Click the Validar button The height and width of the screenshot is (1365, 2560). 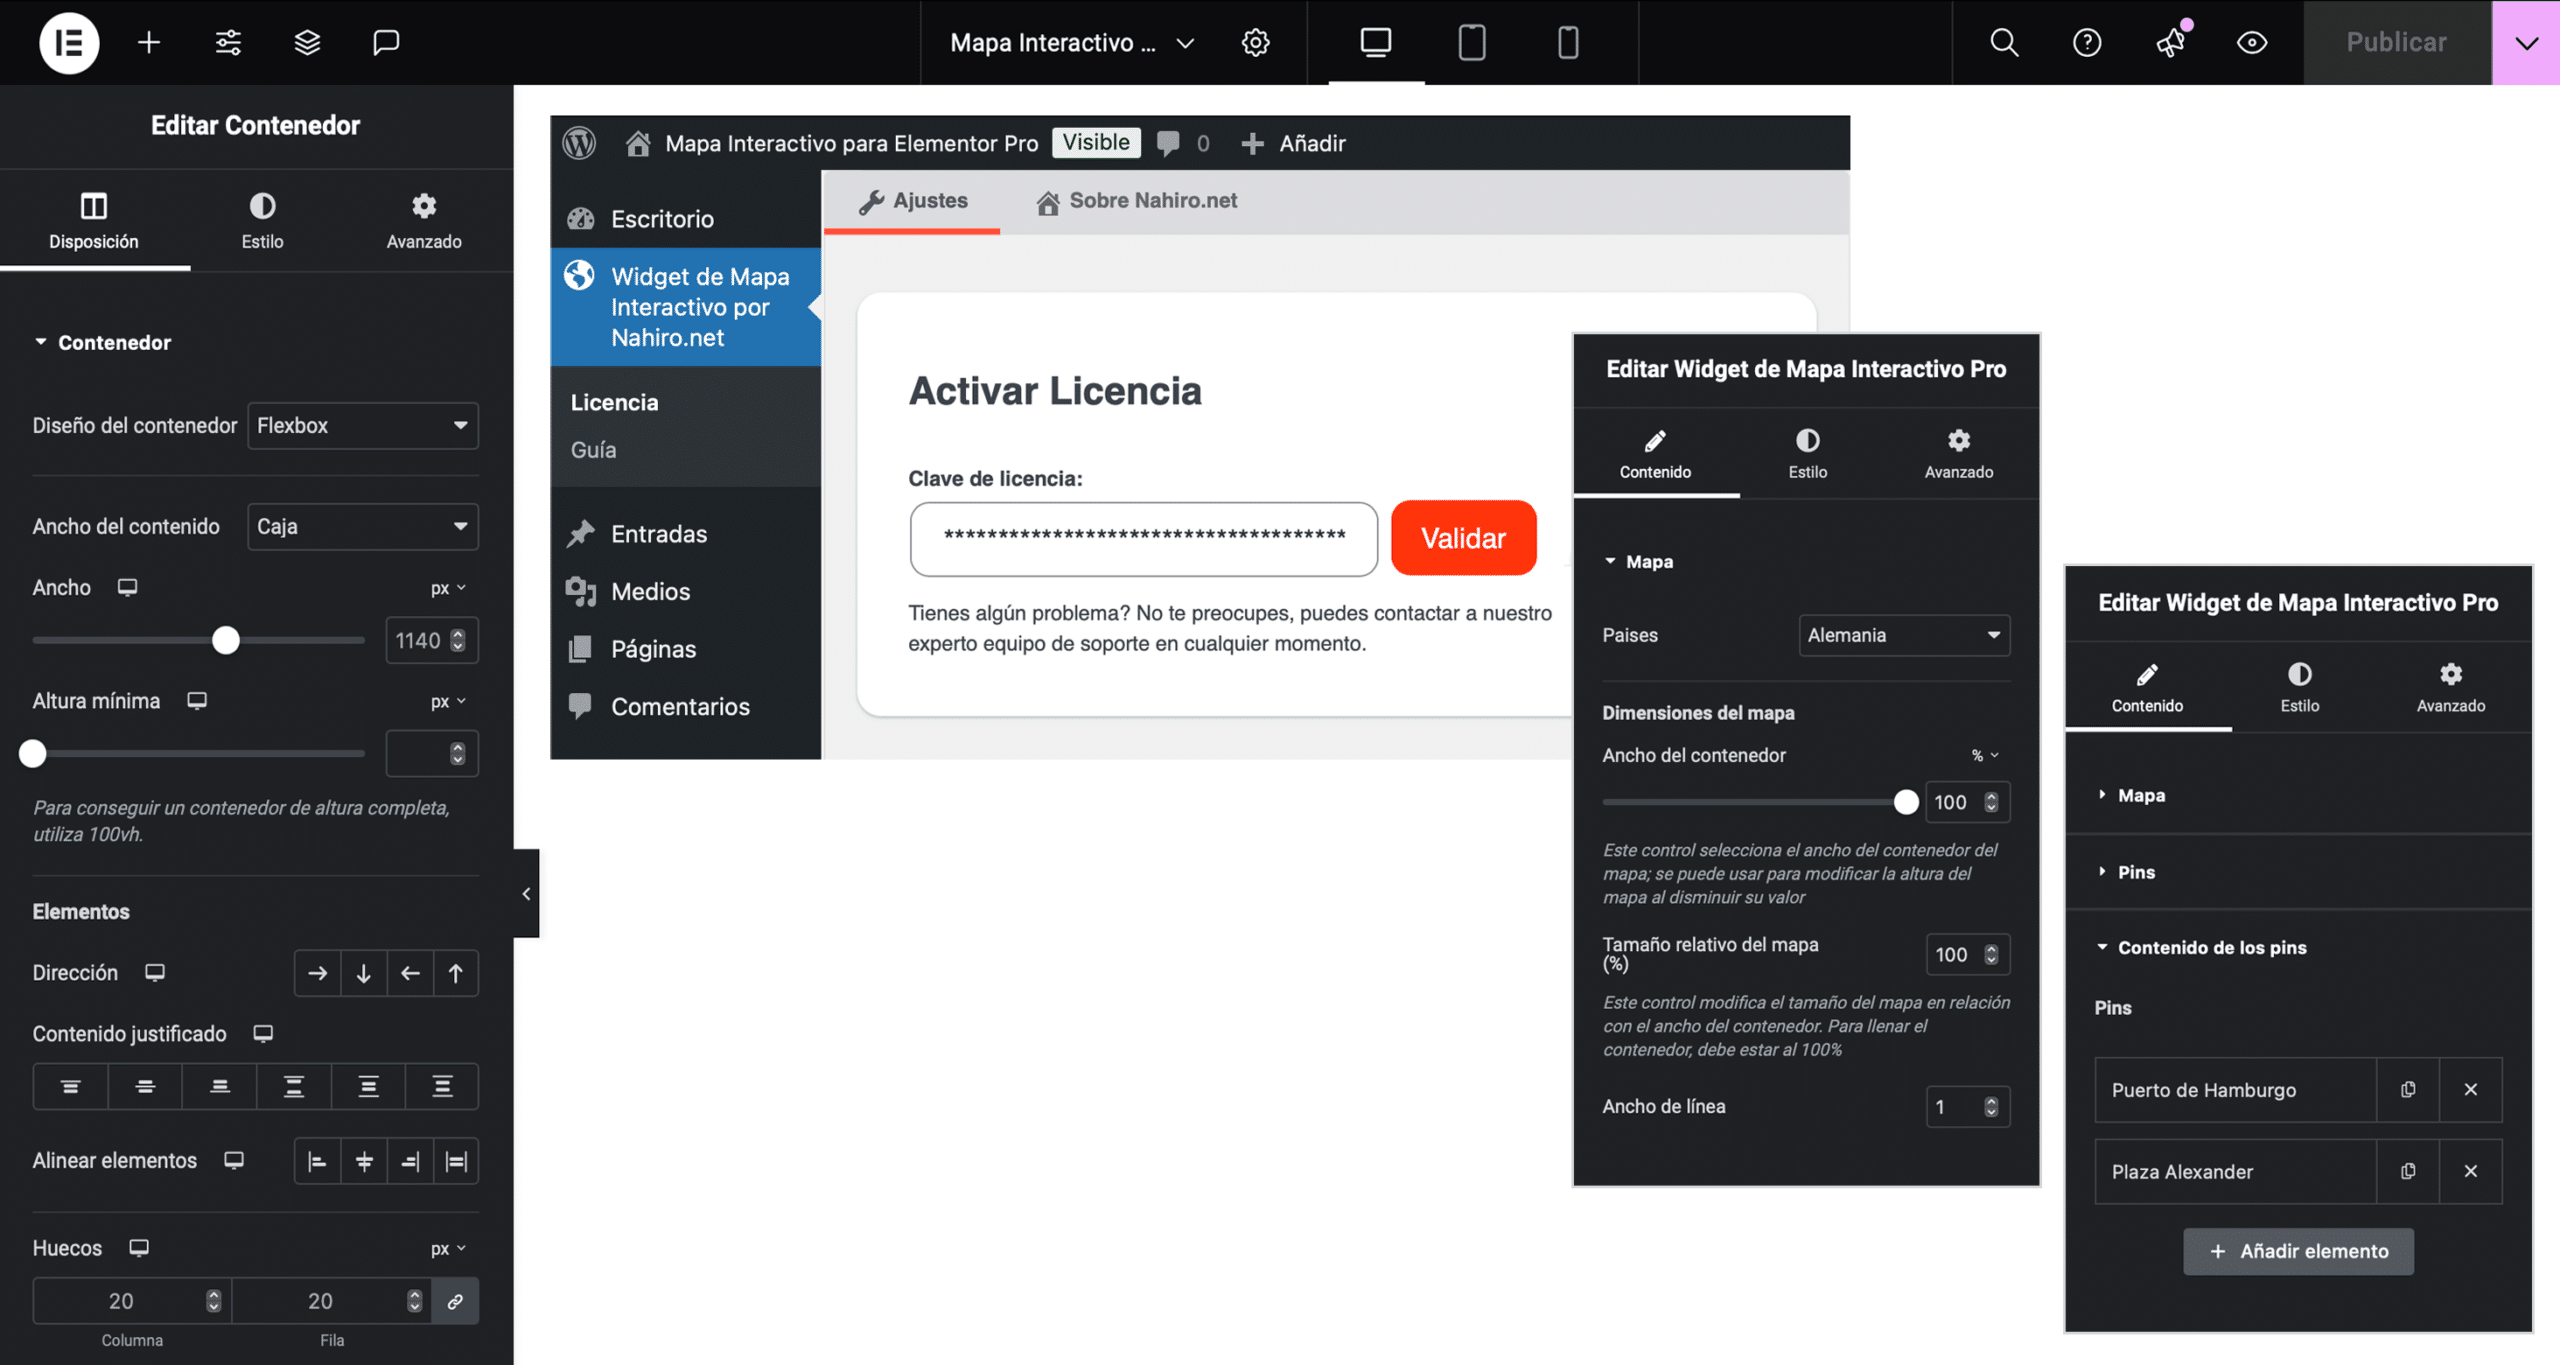(x=1463, y=538)
